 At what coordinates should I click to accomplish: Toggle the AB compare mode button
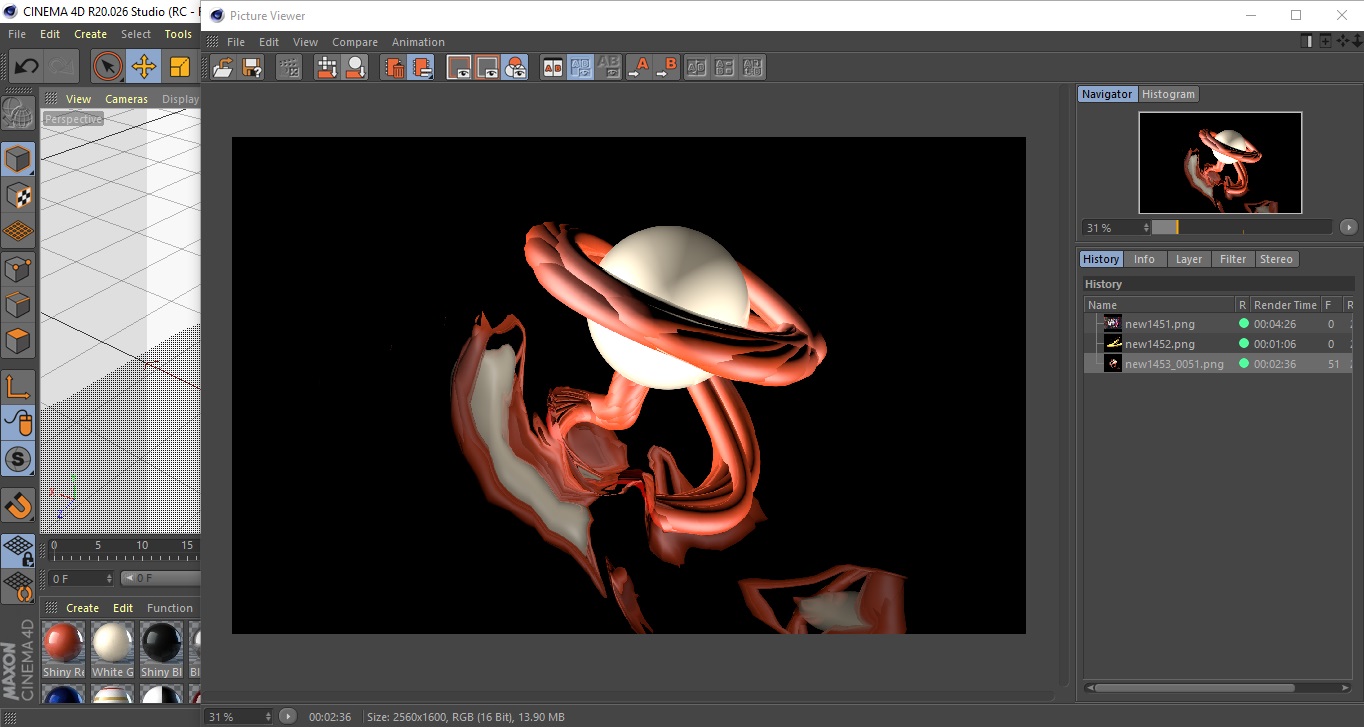pos(552,67)
